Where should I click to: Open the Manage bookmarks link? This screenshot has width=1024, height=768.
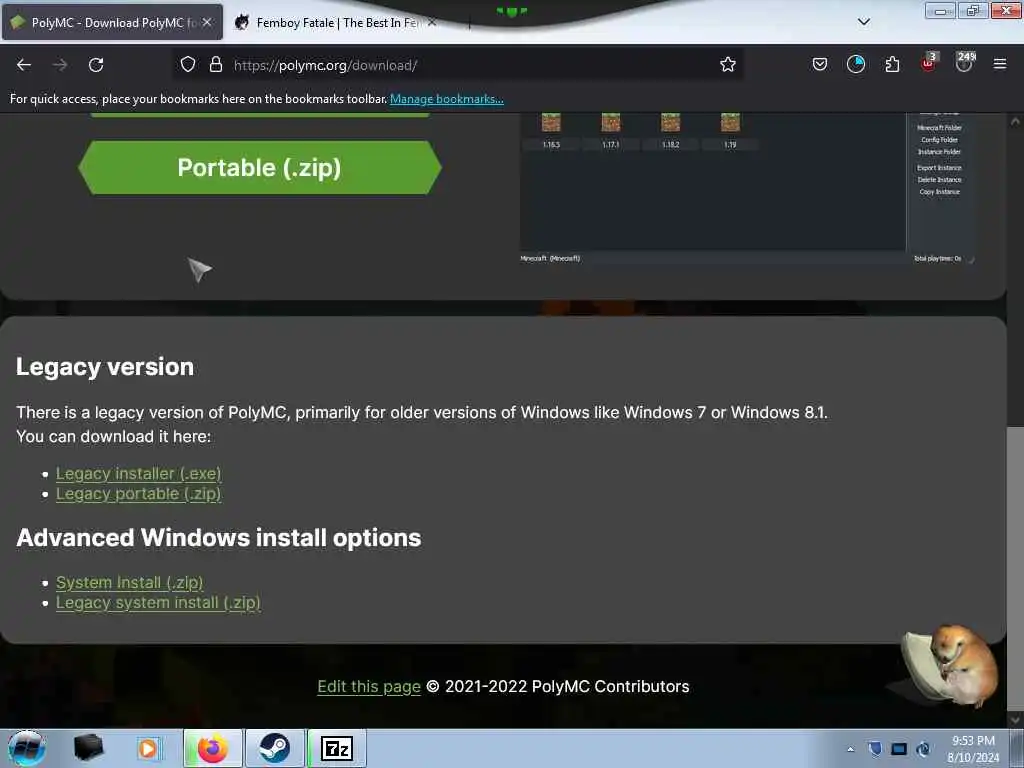click(447, 99)
